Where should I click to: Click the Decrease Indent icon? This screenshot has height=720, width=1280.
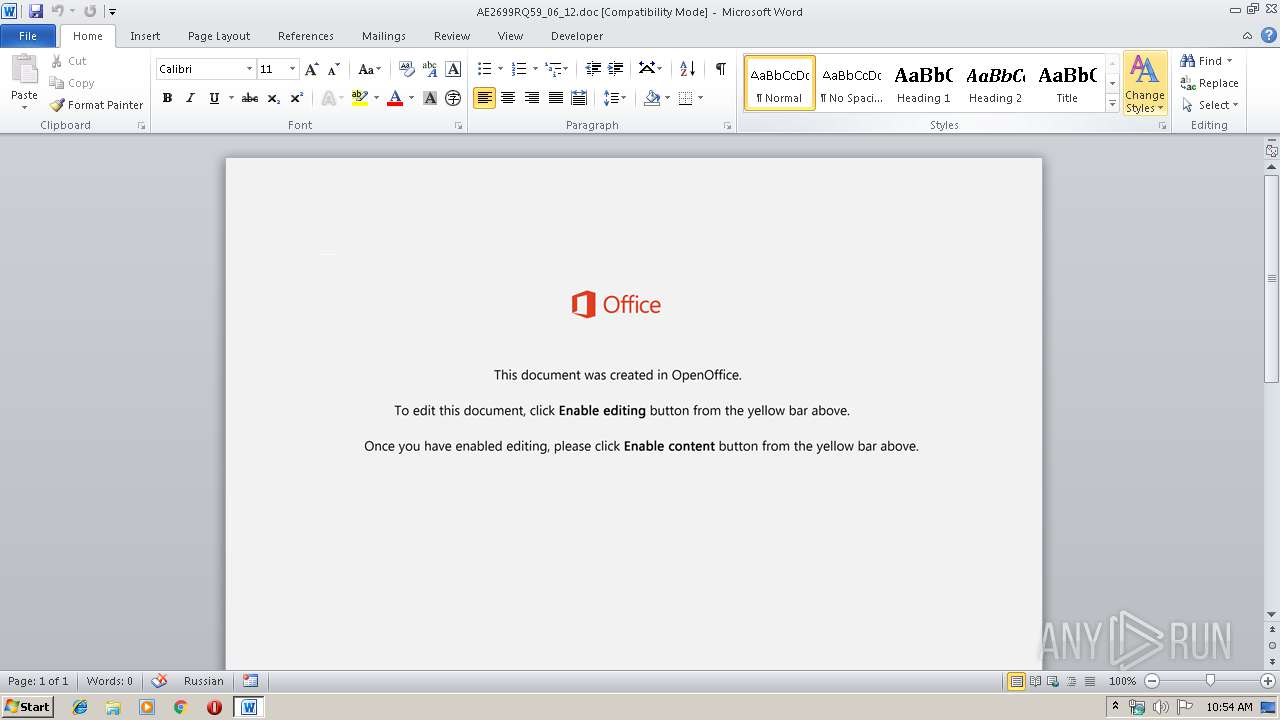(593, 69)
